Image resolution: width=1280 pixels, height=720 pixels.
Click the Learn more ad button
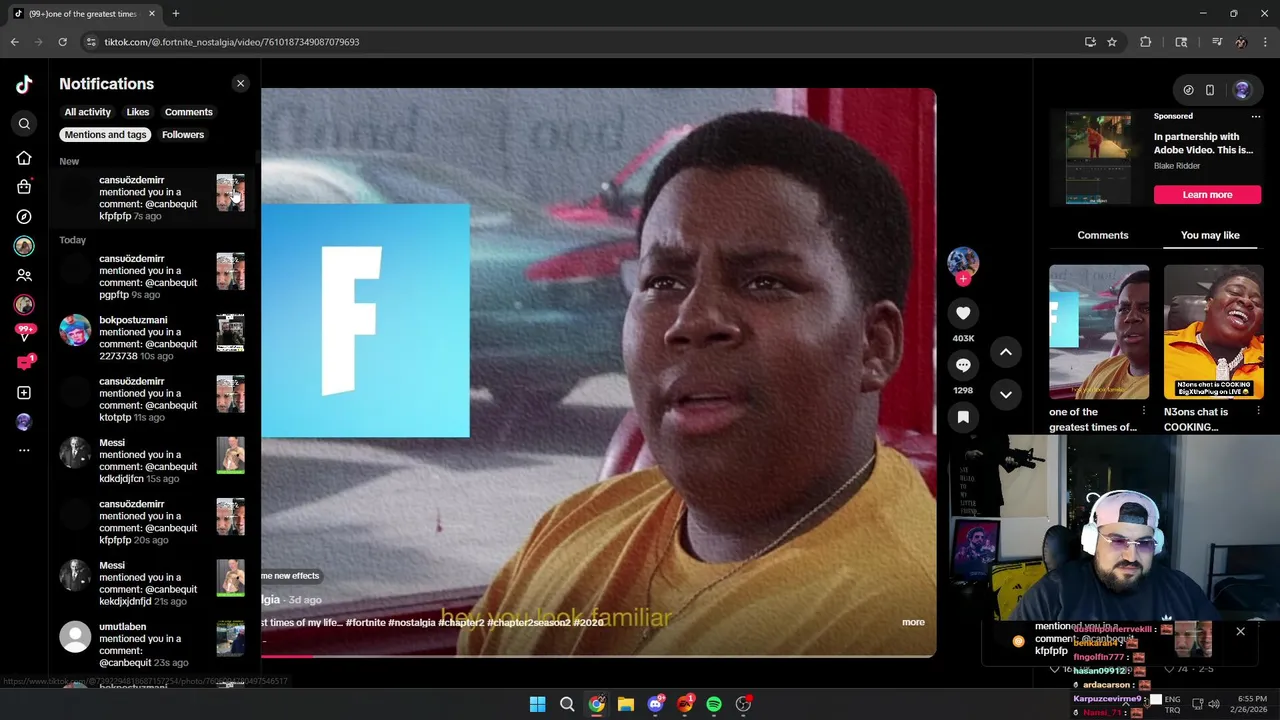pyautogui.click(x=1207, y=195)
